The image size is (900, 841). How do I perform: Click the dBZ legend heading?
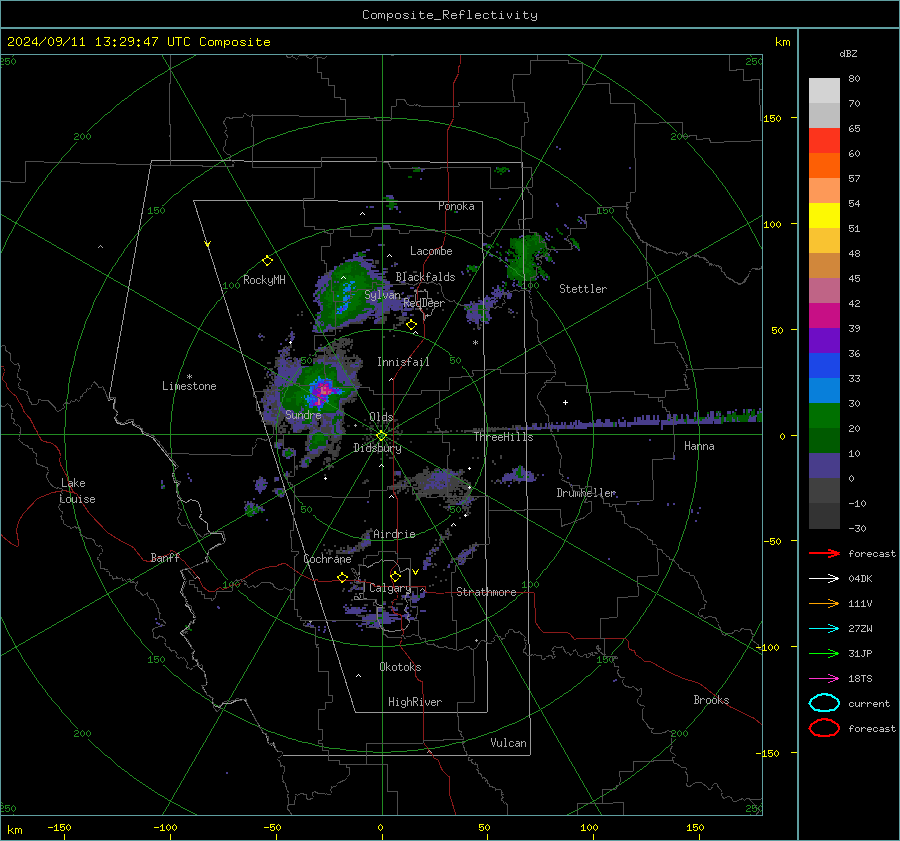pyautogui.click(x=848, y=53)
